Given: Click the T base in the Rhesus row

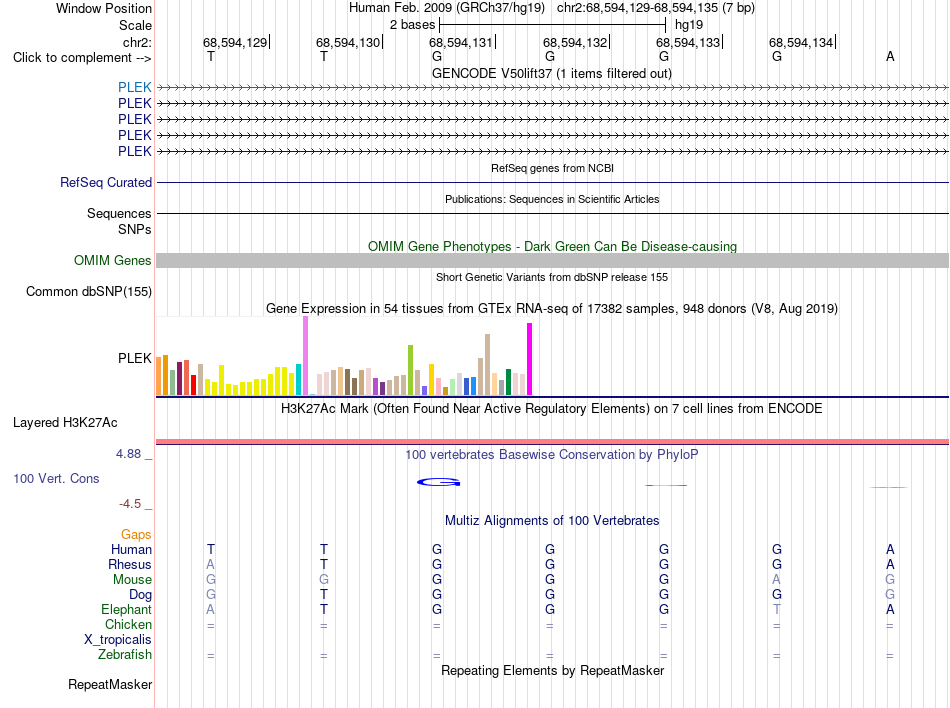Looking at the screenshot, I should [324, 564].
